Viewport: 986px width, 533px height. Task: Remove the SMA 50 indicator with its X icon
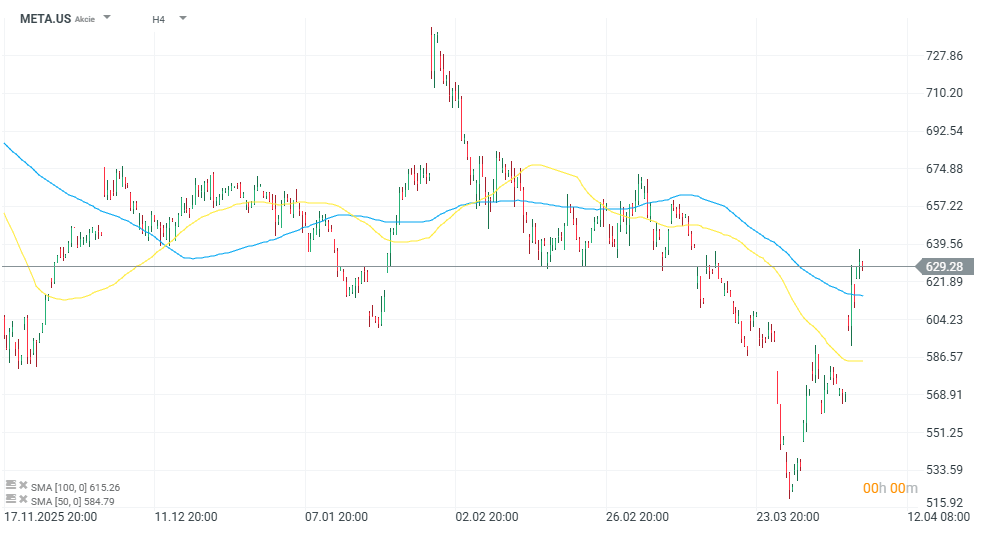(22, 500)
